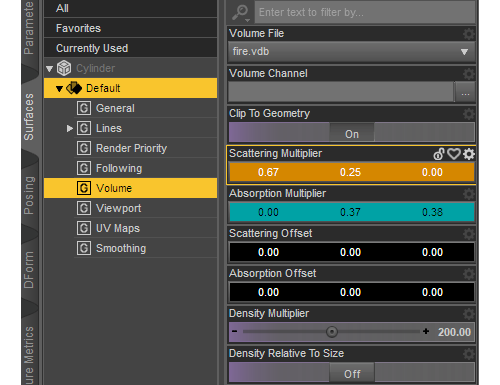Viewport: 500px width, 385px height.
Task: Open gear menu for Volume Channel
Action: tap(469, 74)
